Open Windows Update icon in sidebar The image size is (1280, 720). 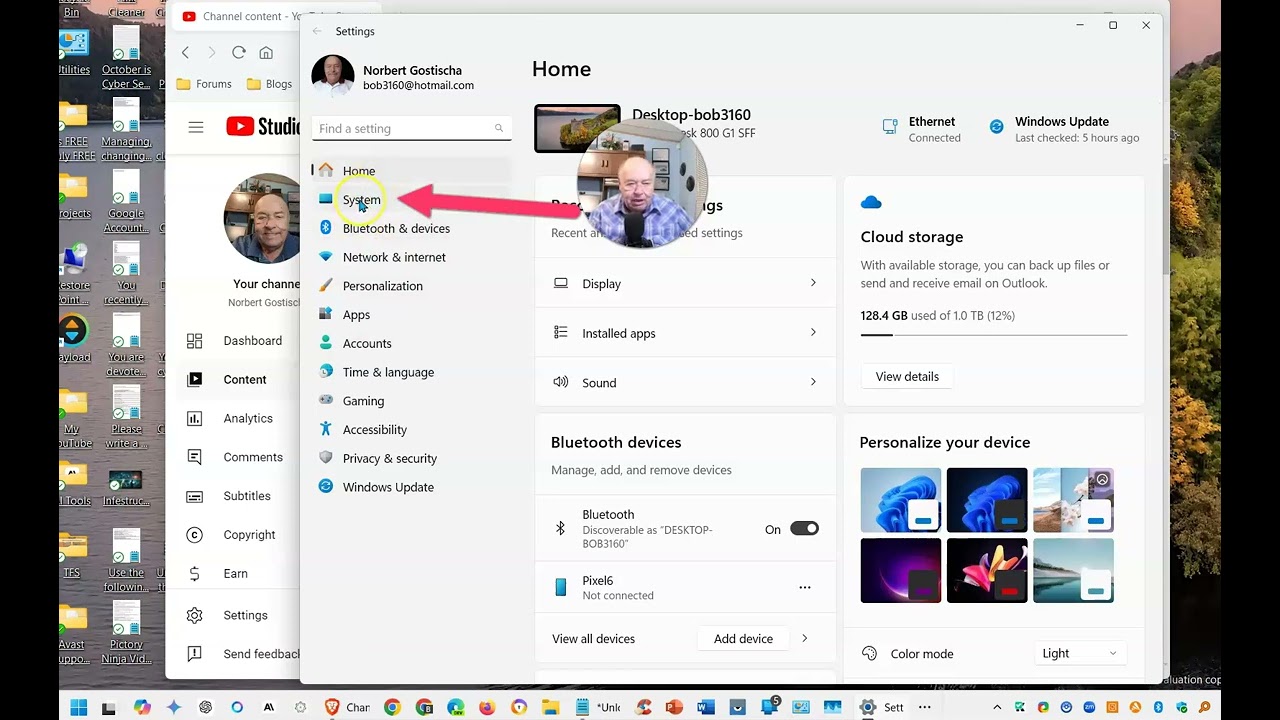point(326,487)
